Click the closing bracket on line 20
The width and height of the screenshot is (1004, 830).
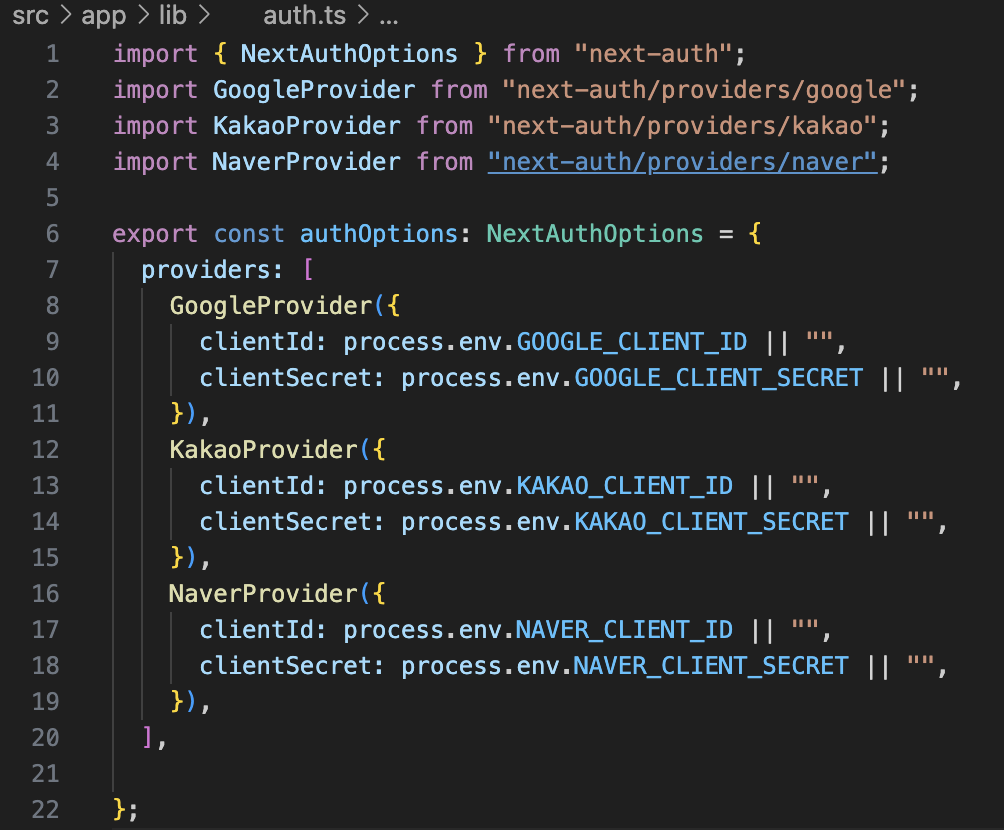click(x=148, y=737)
